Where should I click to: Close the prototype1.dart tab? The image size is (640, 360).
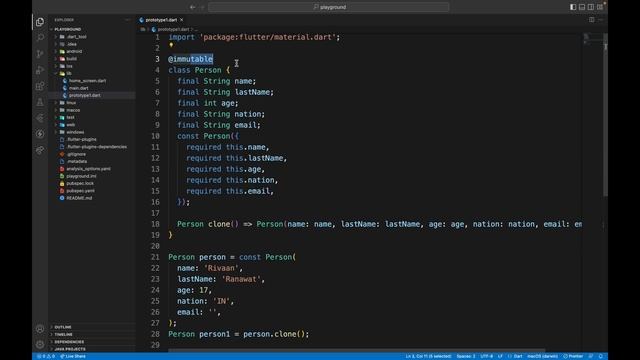pyautogui.click(x=182, y=20)
